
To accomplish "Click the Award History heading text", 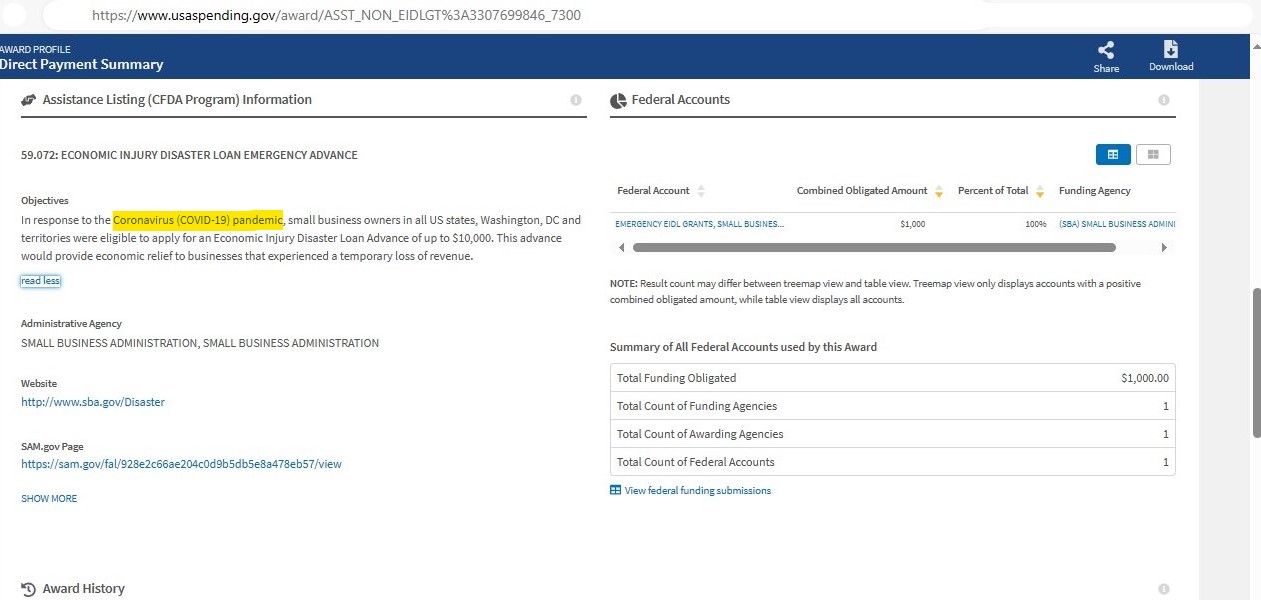I will click(84, 589).
